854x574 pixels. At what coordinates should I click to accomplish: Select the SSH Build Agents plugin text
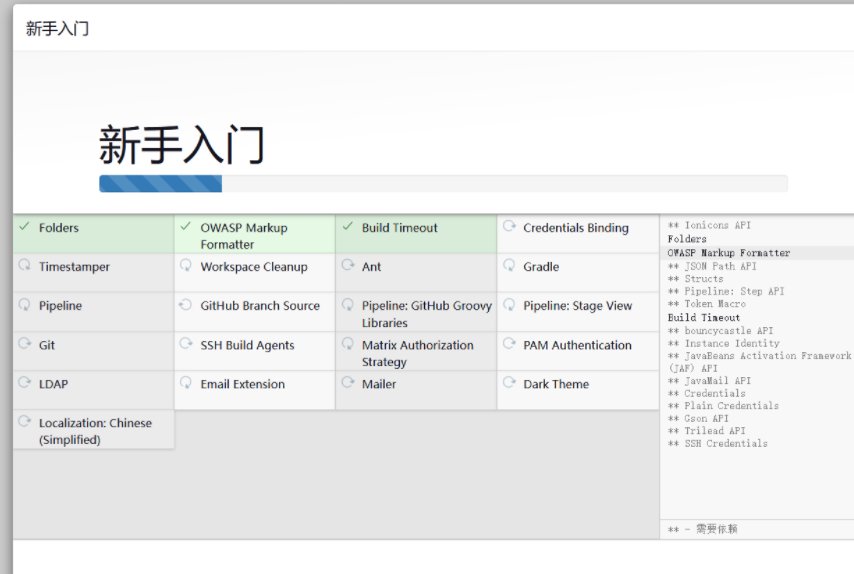point(247,345)
